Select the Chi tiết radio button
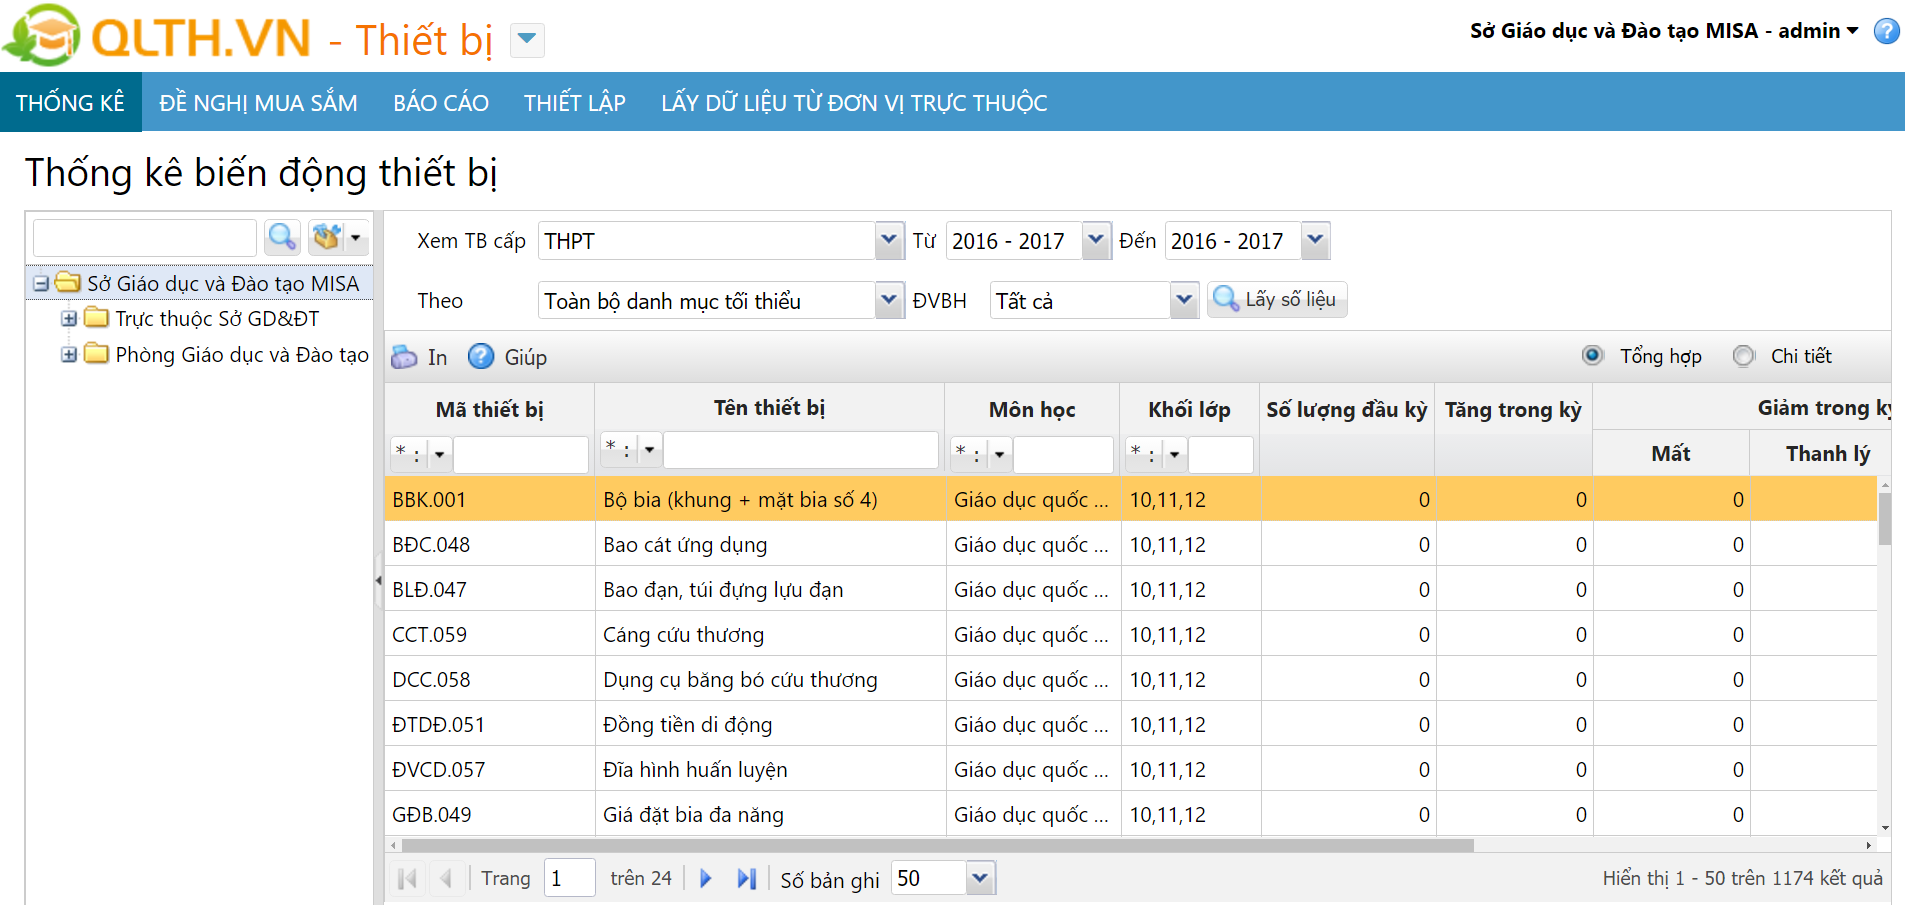Viewport: 1905px width, 905px height. (1743, 356)
